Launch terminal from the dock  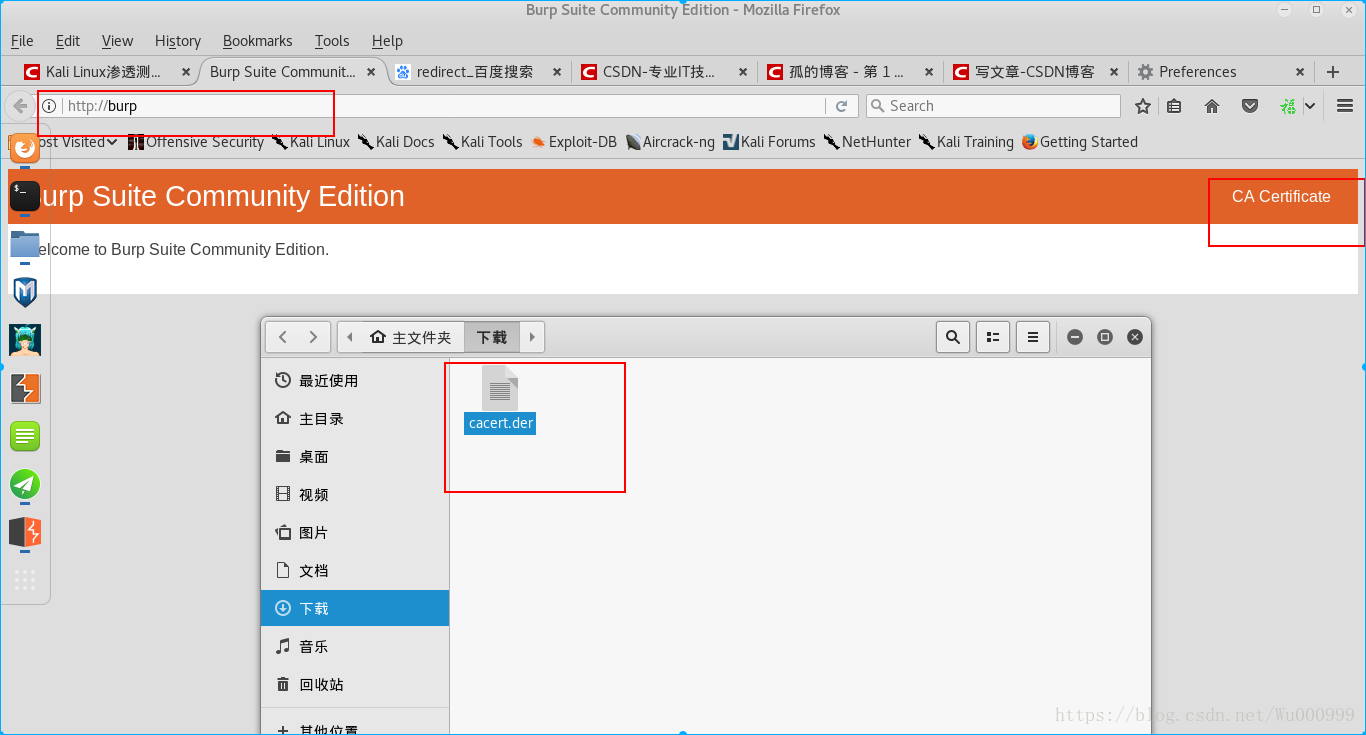pyautogui.click(x=25, y=196)
